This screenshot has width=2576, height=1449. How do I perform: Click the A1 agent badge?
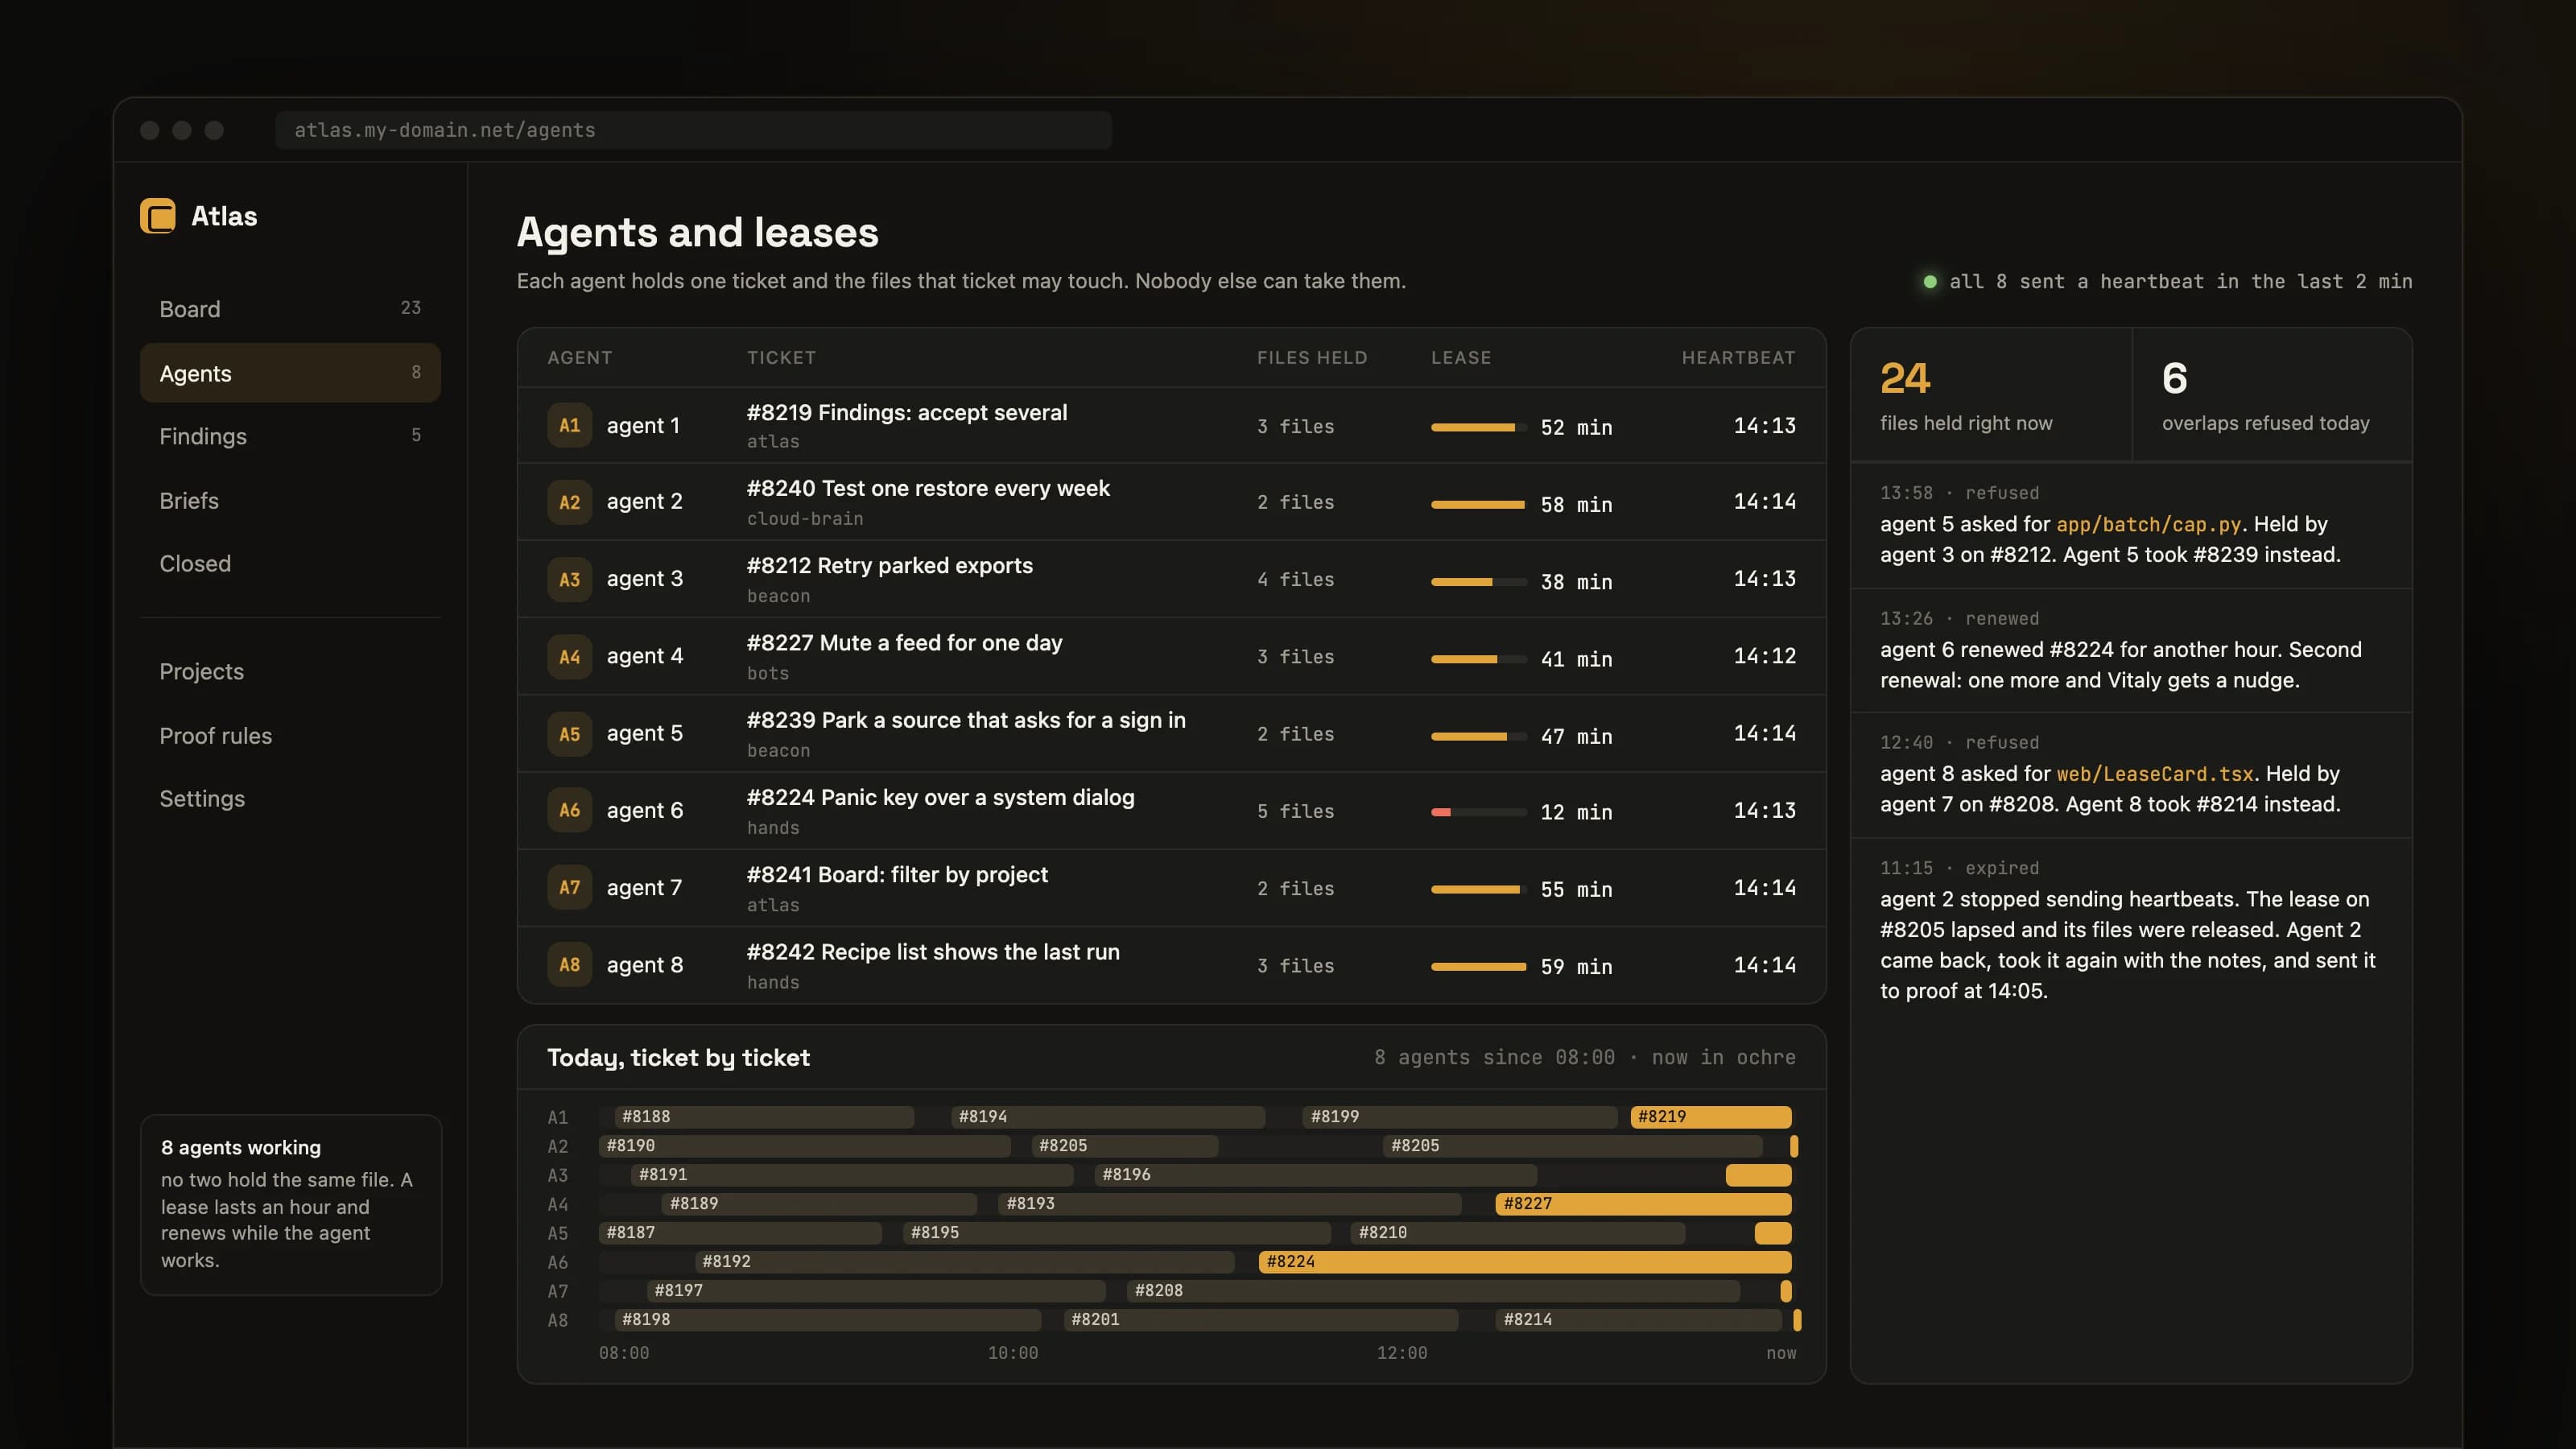pos(569,425)
